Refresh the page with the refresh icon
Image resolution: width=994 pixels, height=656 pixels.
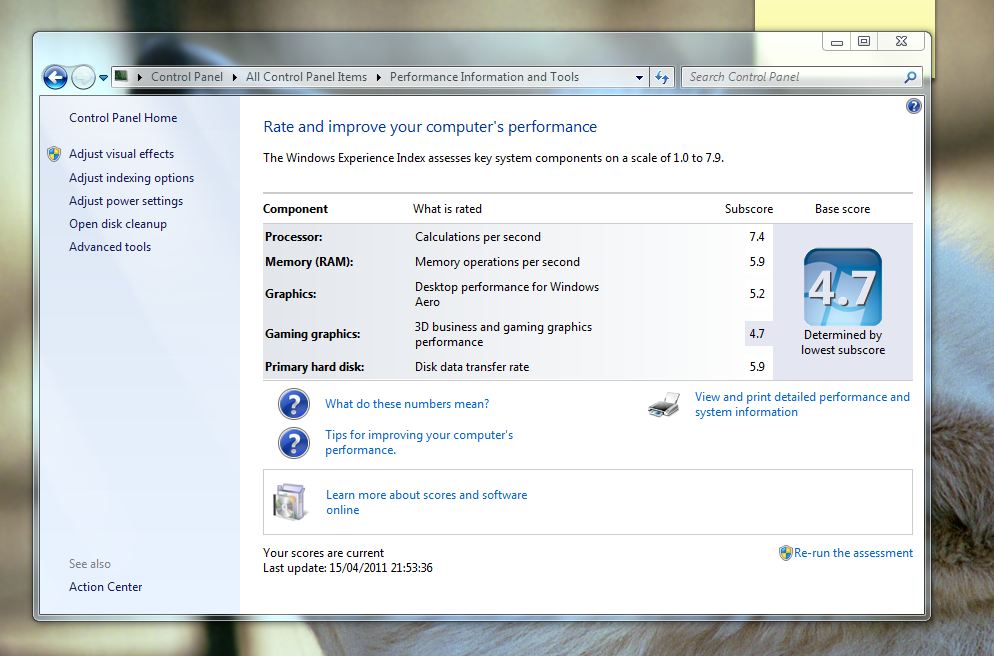(x=662, y=77)
